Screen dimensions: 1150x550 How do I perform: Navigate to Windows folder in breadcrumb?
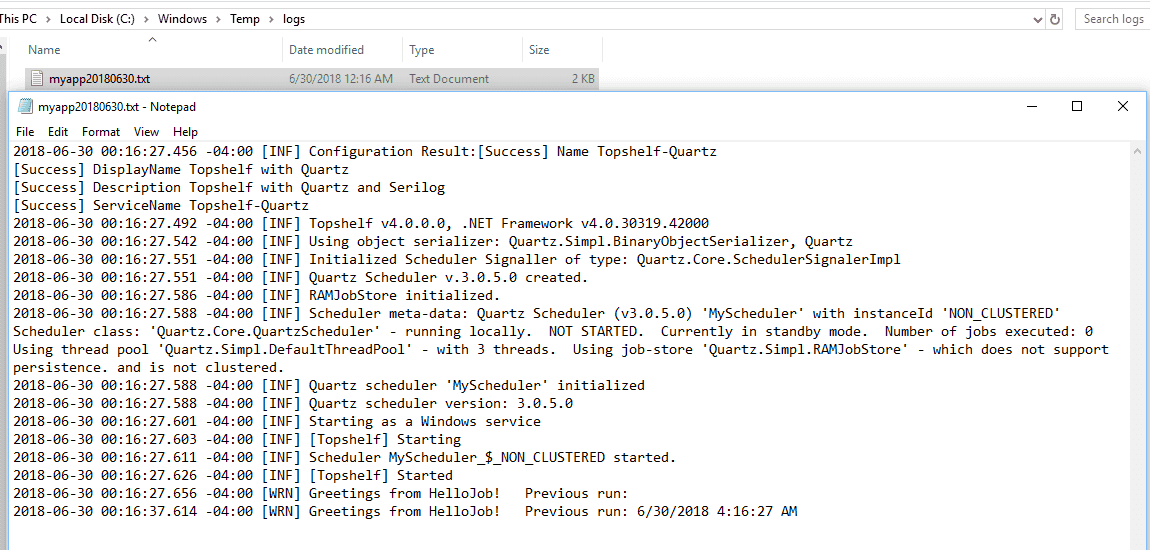click(183, 19)
